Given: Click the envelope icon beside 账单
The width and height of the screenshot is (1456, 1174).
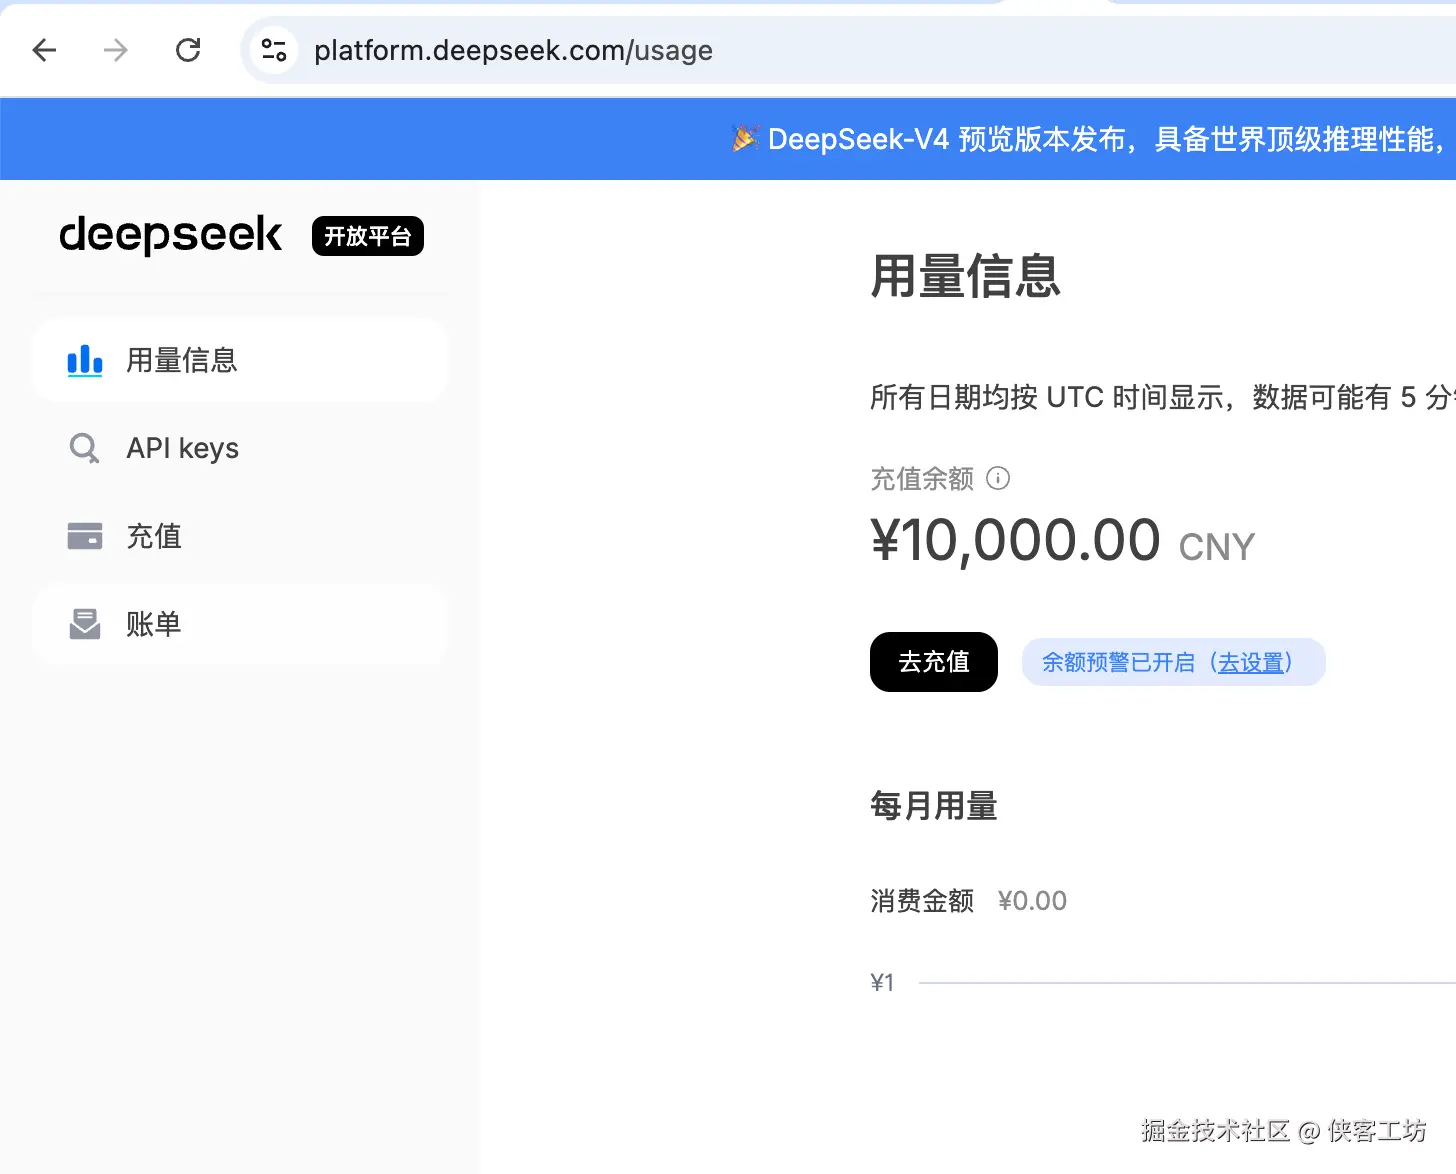Looking at the screenshot, I should [84, 623].
